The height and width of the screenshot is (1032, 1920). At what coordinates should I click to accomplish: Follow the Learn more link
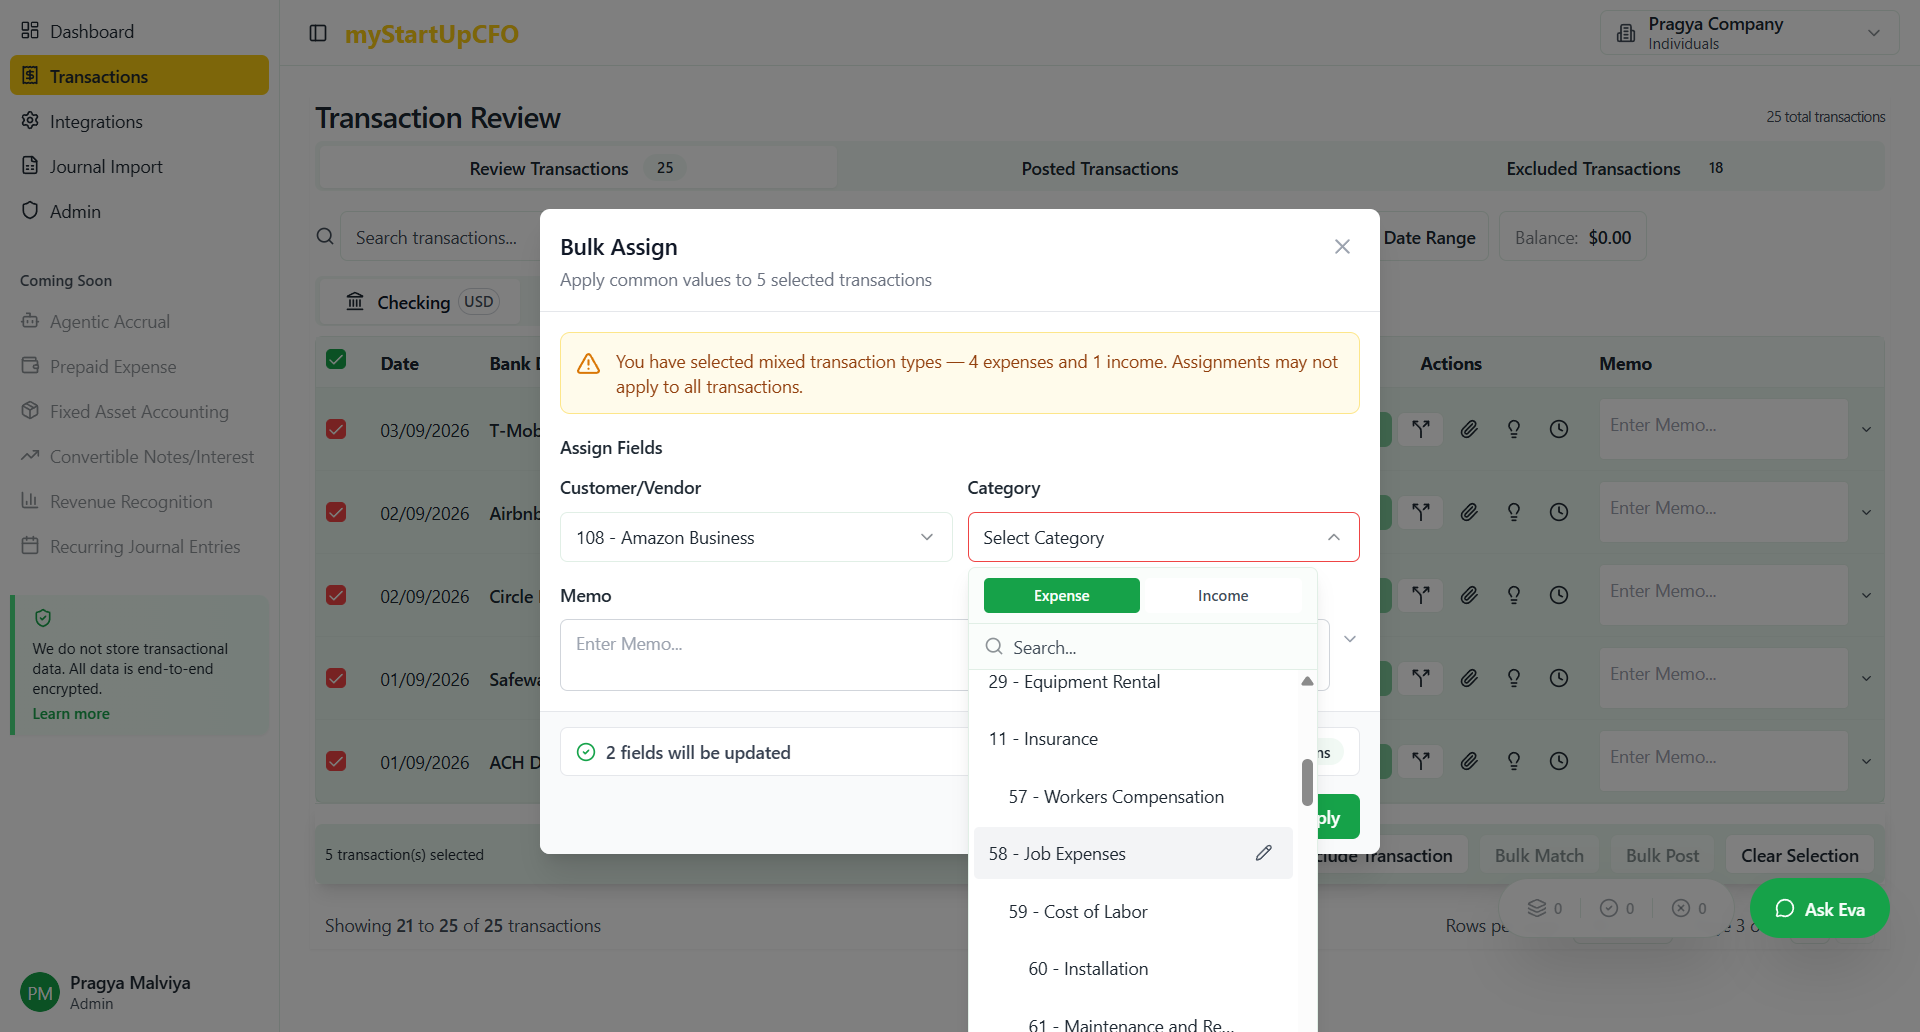pyautogui.click(x=71, y=714)
